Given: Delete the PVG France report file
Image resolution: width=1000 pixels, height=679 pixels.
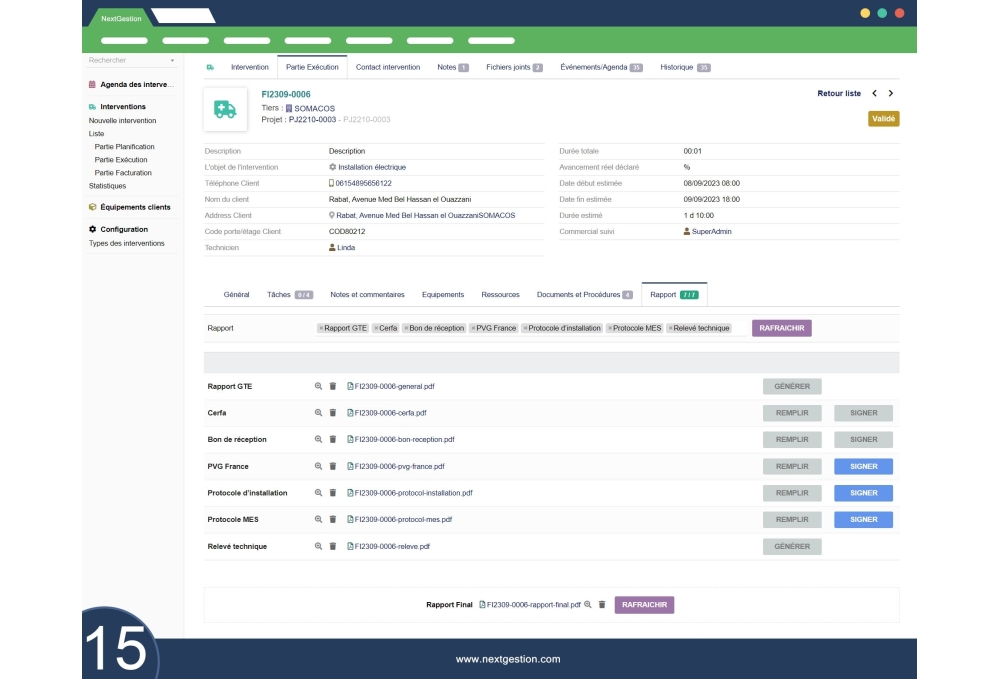Looking at the screenshot, I should (x=333, y=467).
